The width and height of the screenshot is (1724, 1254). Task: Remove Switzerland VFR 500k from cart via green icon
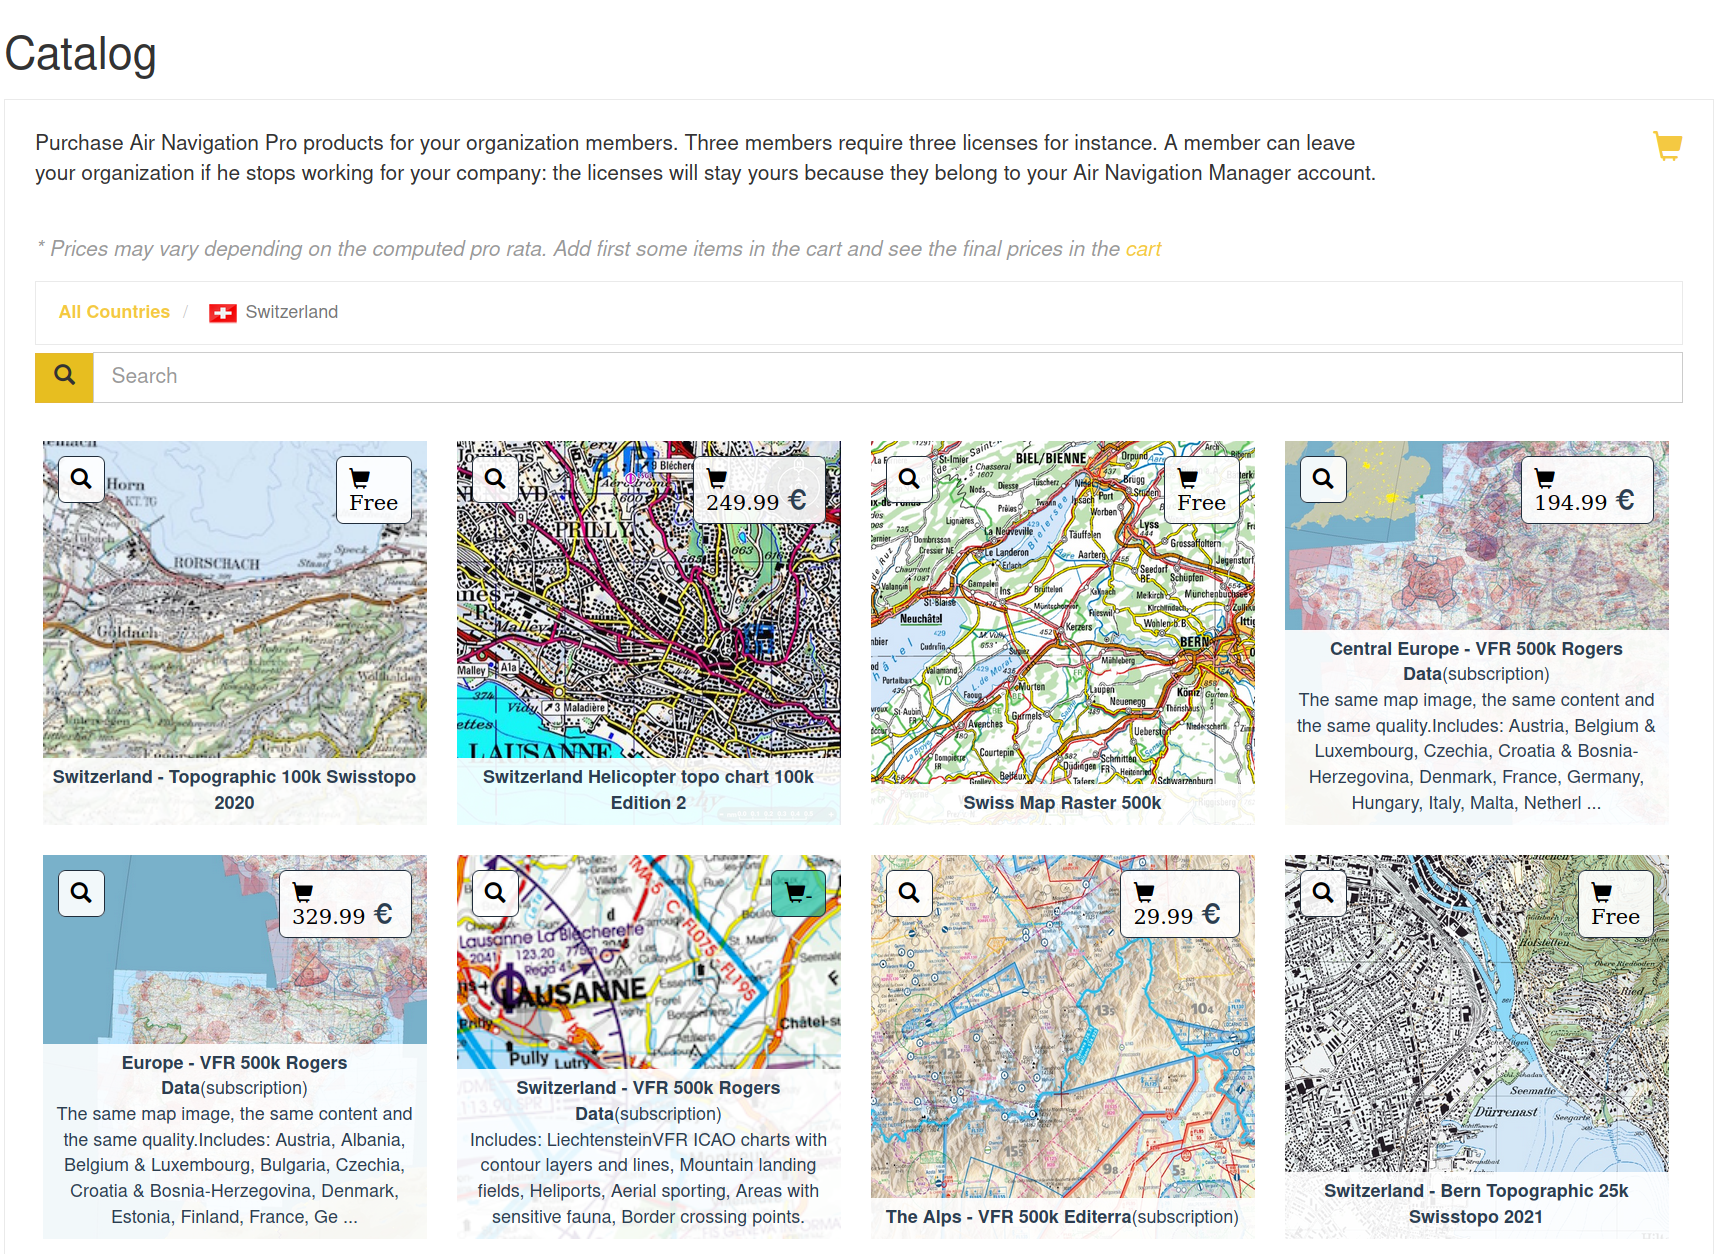(798, 893)
